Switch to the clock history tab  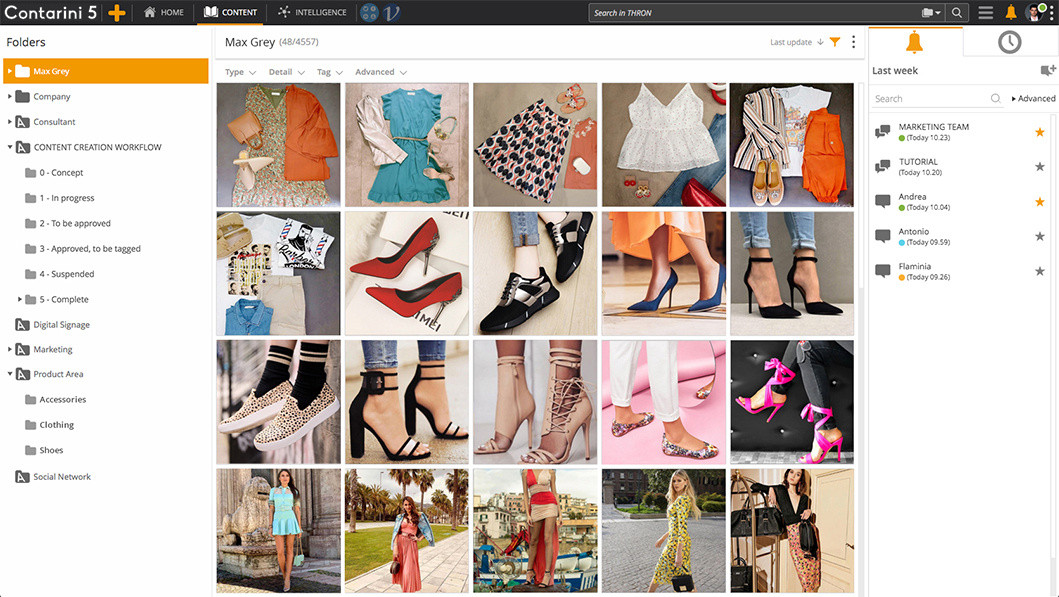tap(1009, 42)
